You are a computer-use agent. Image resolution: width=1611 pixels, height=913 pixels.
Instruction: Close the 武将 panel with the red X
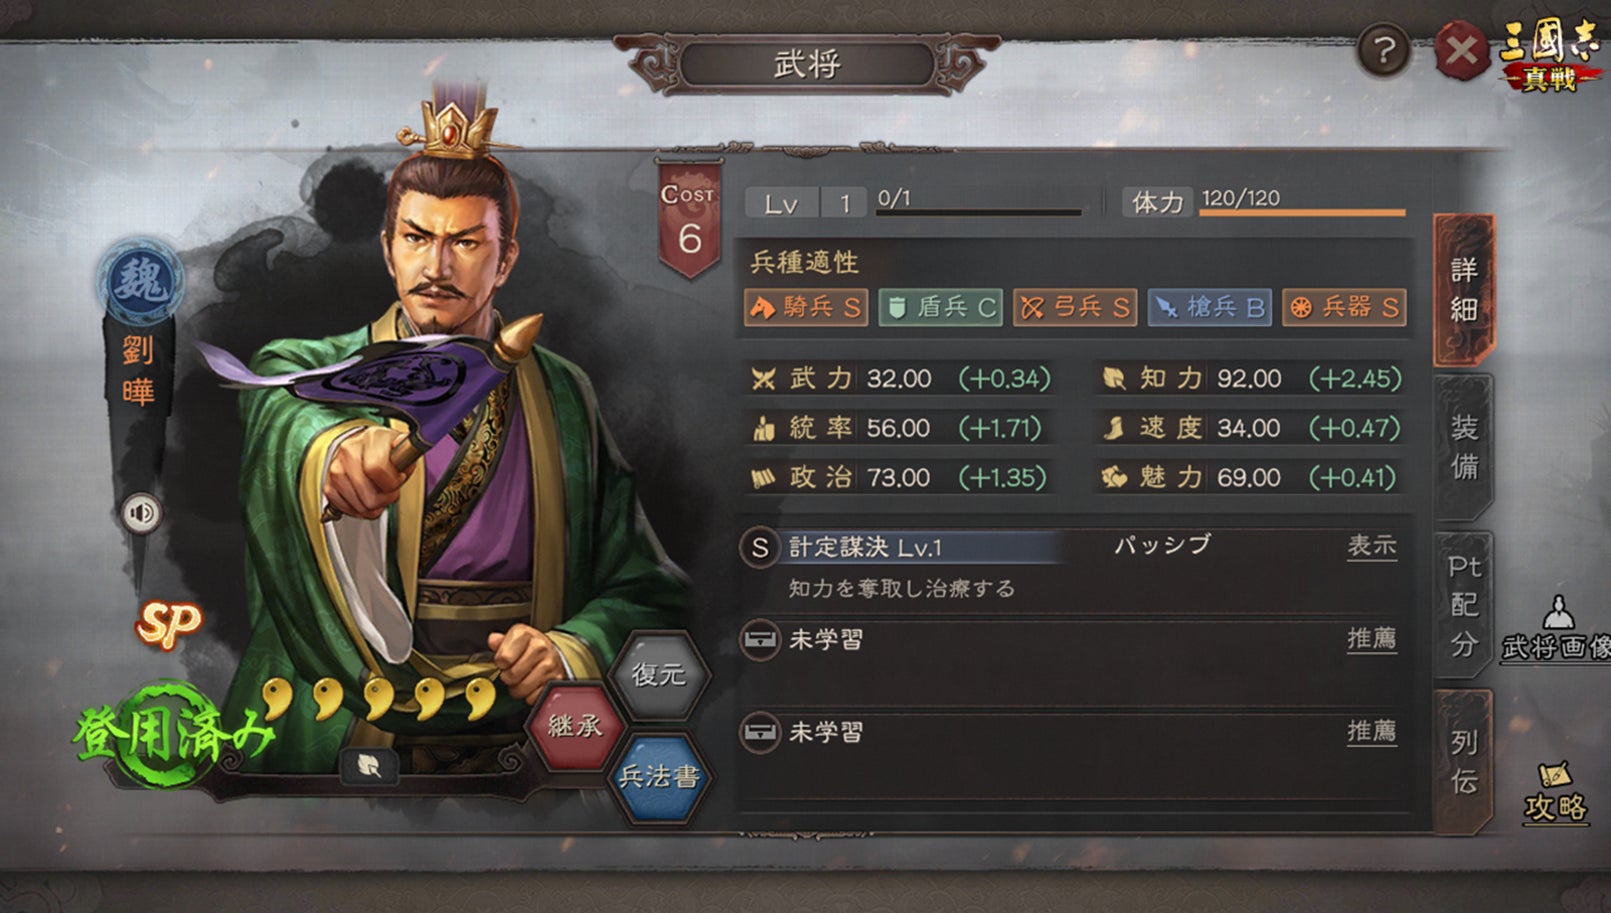(x=1461, y=50)
